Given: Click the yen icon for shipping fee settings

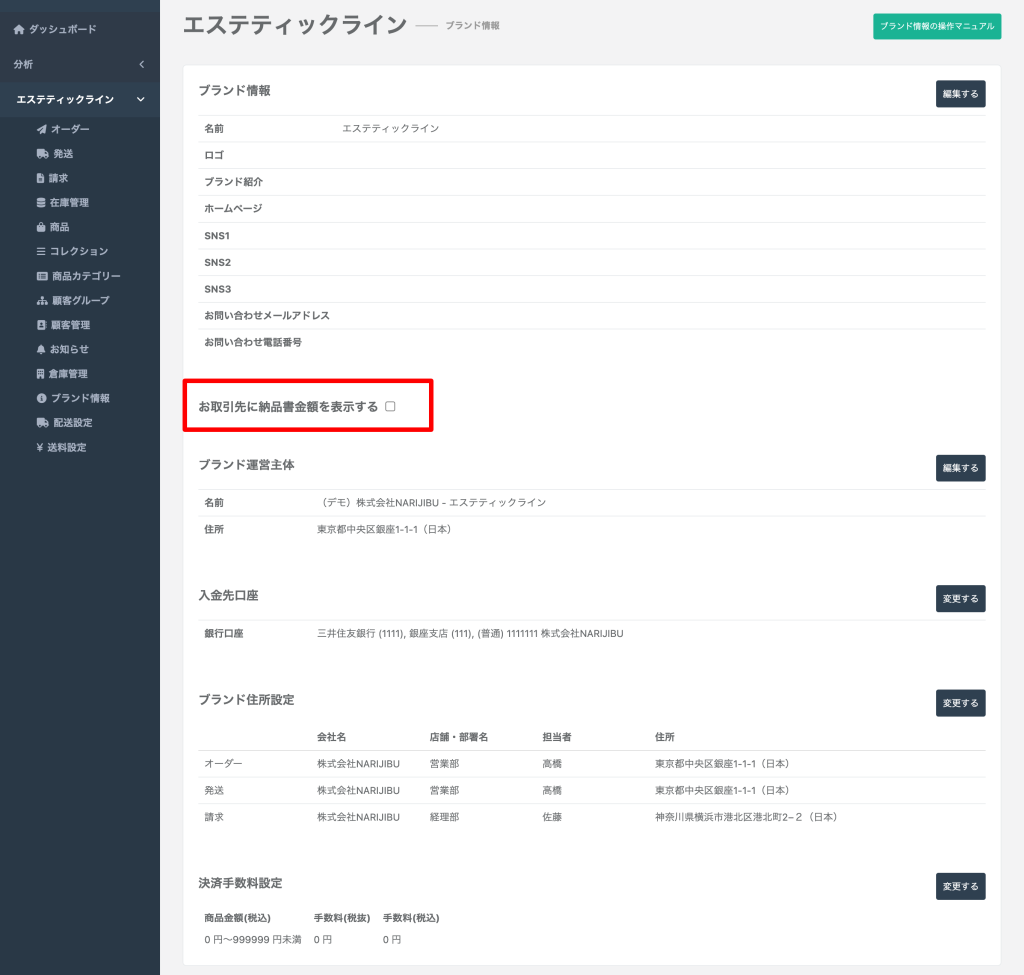Looking at the screenshot, I should tap(40, 448).
